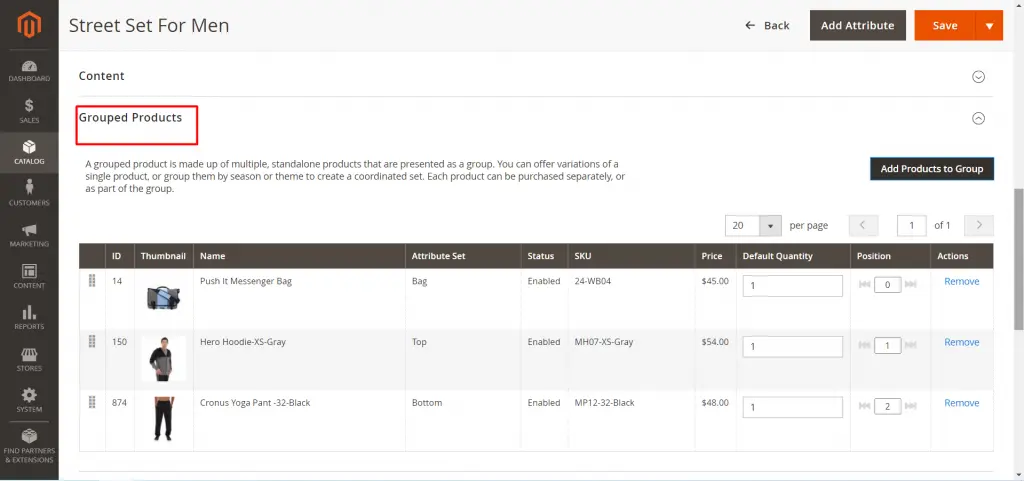
Task: Edit default quantity for Cronus Yoga Pant
Action: pos(792,407)
